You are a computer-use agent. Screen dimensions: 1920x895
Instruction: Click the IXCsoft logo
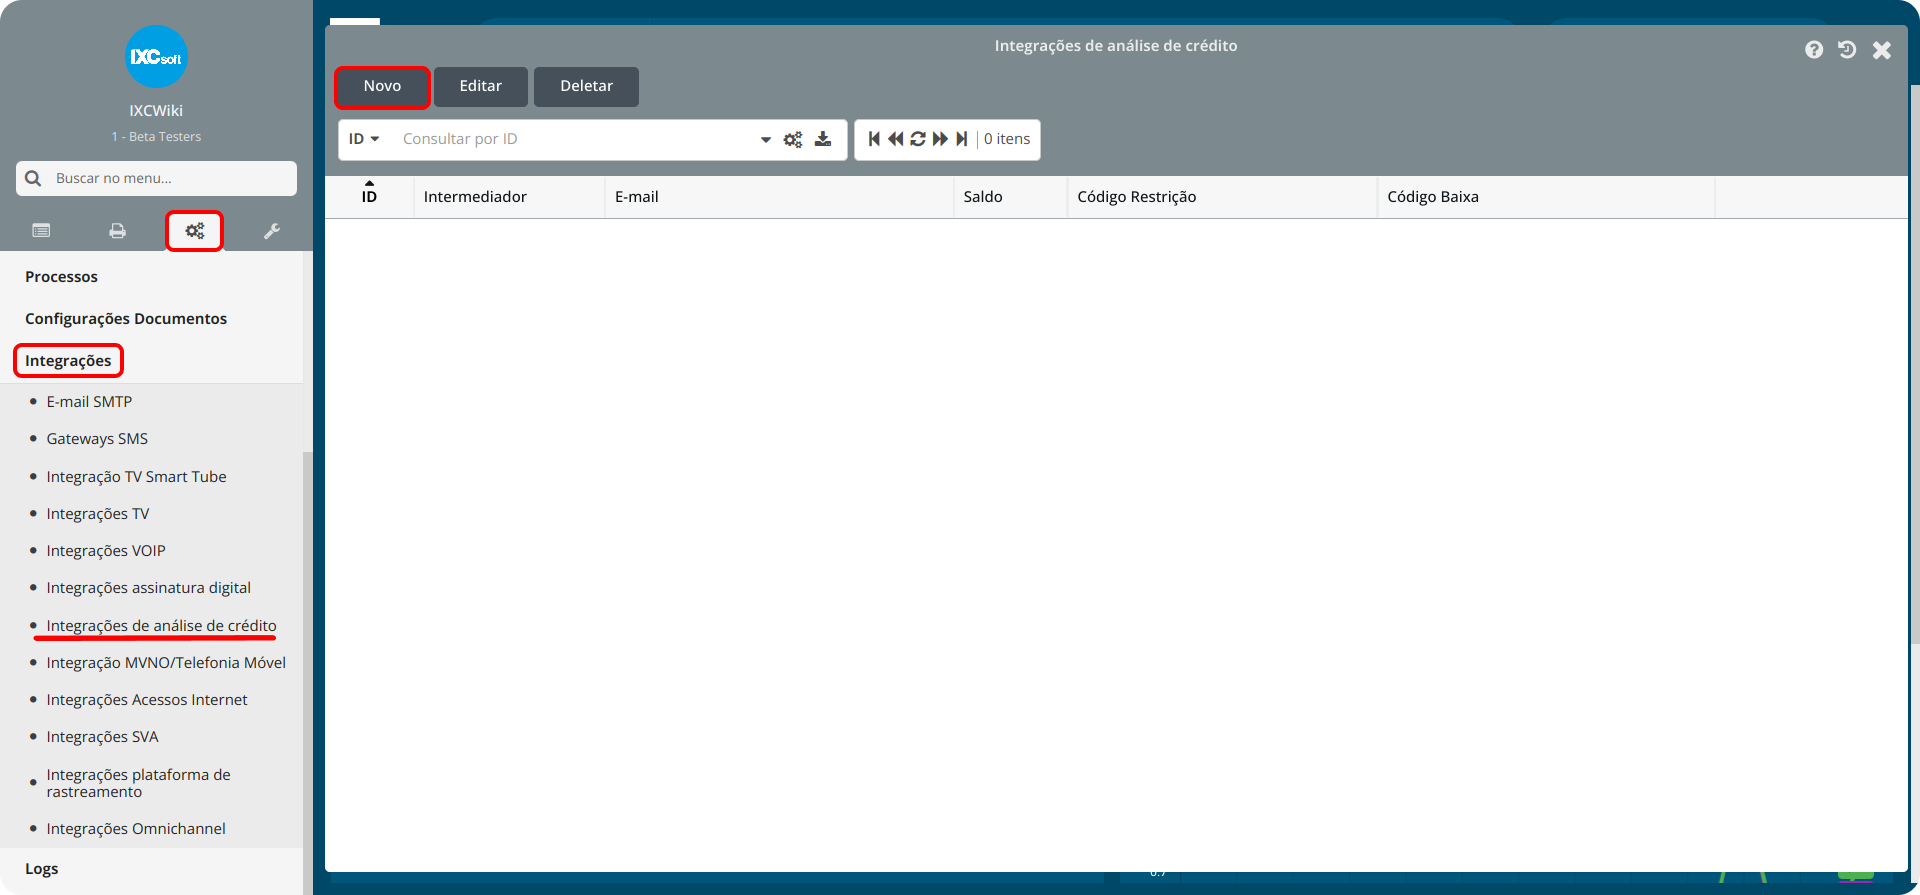[x=156, y=57]
